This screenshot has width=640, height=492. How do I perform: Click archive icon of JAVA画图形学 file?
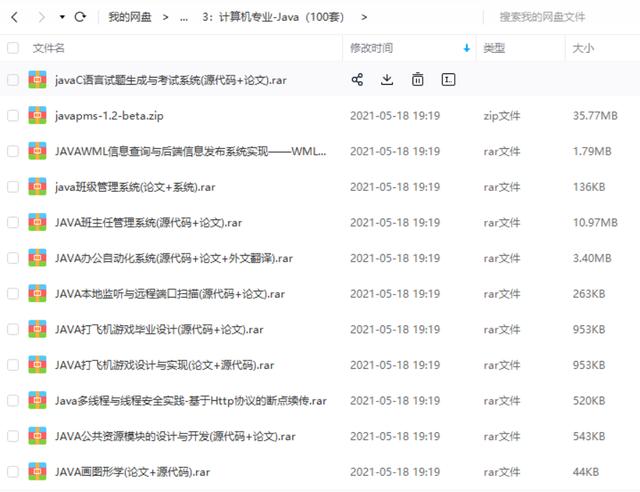pyautogui.click(x=37, y=471)
